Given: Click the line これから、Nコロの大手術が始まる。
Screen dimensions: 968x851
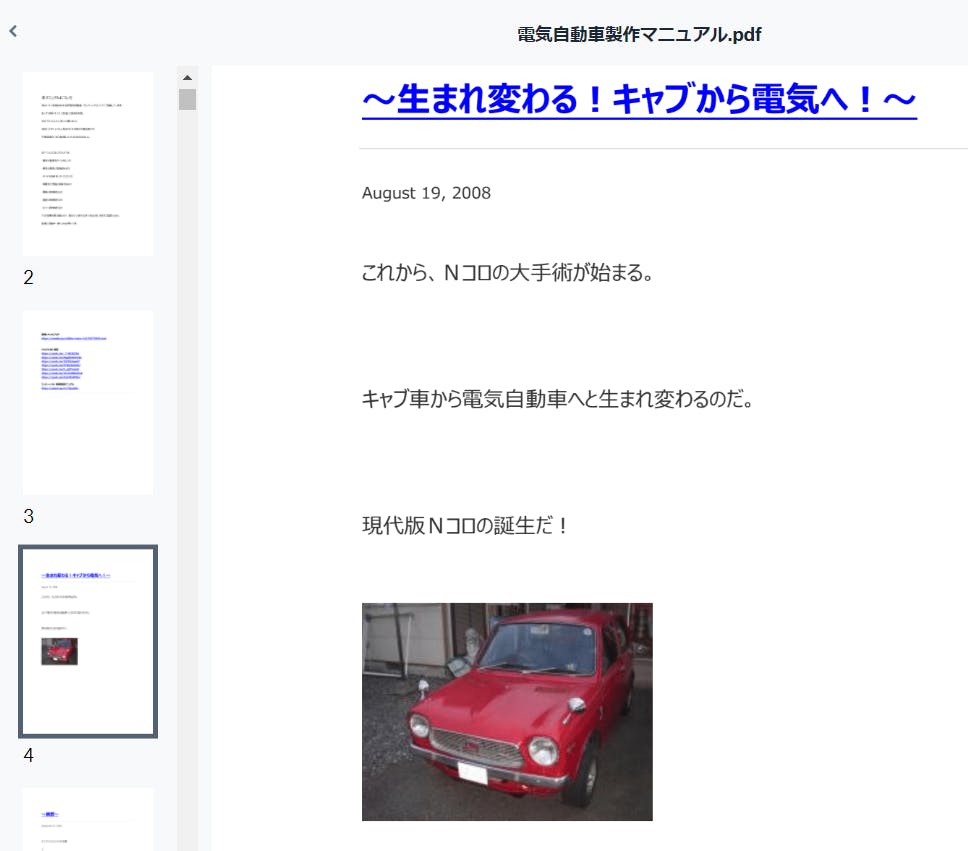Looking at the screenshot, I should (507, 272).
